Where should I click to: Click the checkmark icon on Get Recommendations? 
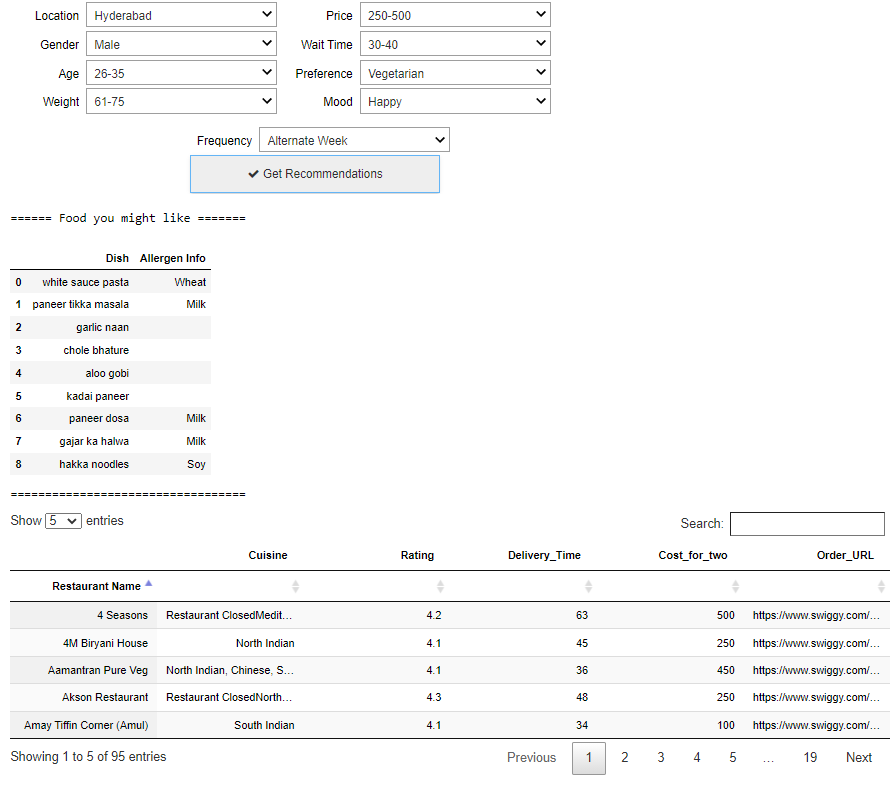pyautogui.click(x=253, y=174)
